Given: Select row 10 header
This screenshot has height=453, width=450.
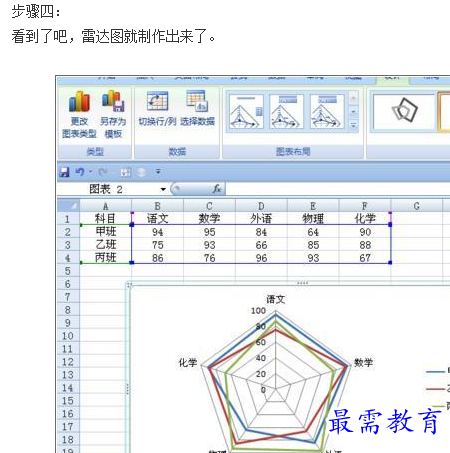Looking at the screenshot, I should [x=68, y=336].
